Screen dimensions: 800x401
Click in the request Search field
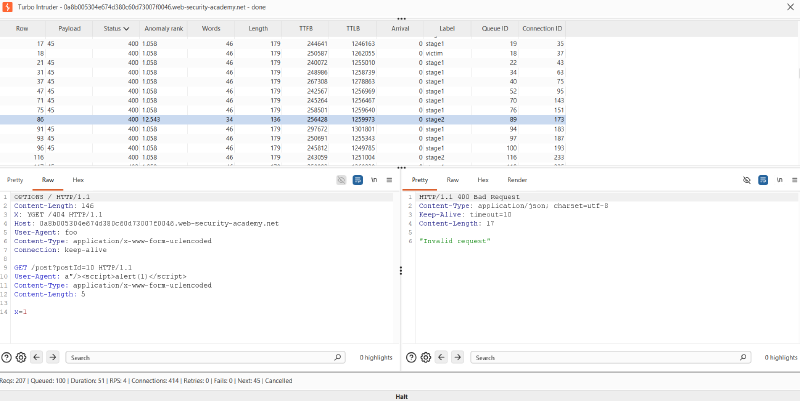[x=204, y=358]
